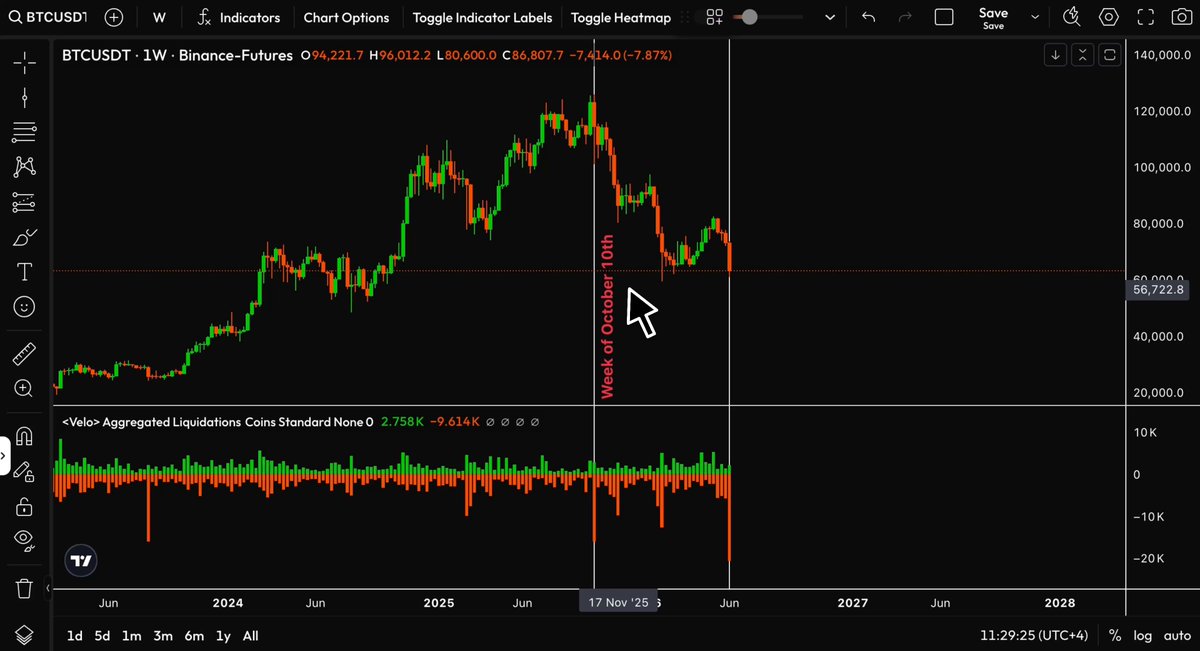Toggle percent scale % button
This screenshot has height=651, width=1200.
[x=1115, y=636]
